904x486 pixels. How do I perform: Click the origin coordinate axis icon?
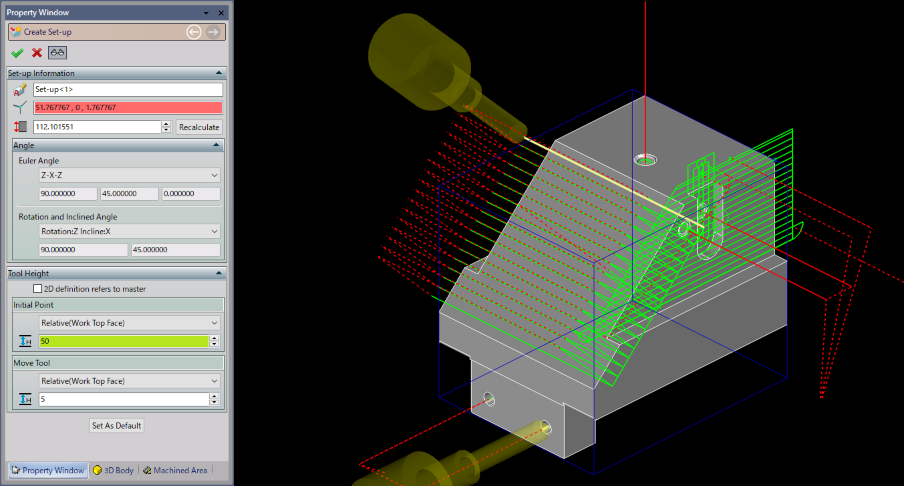pos(20,108)
